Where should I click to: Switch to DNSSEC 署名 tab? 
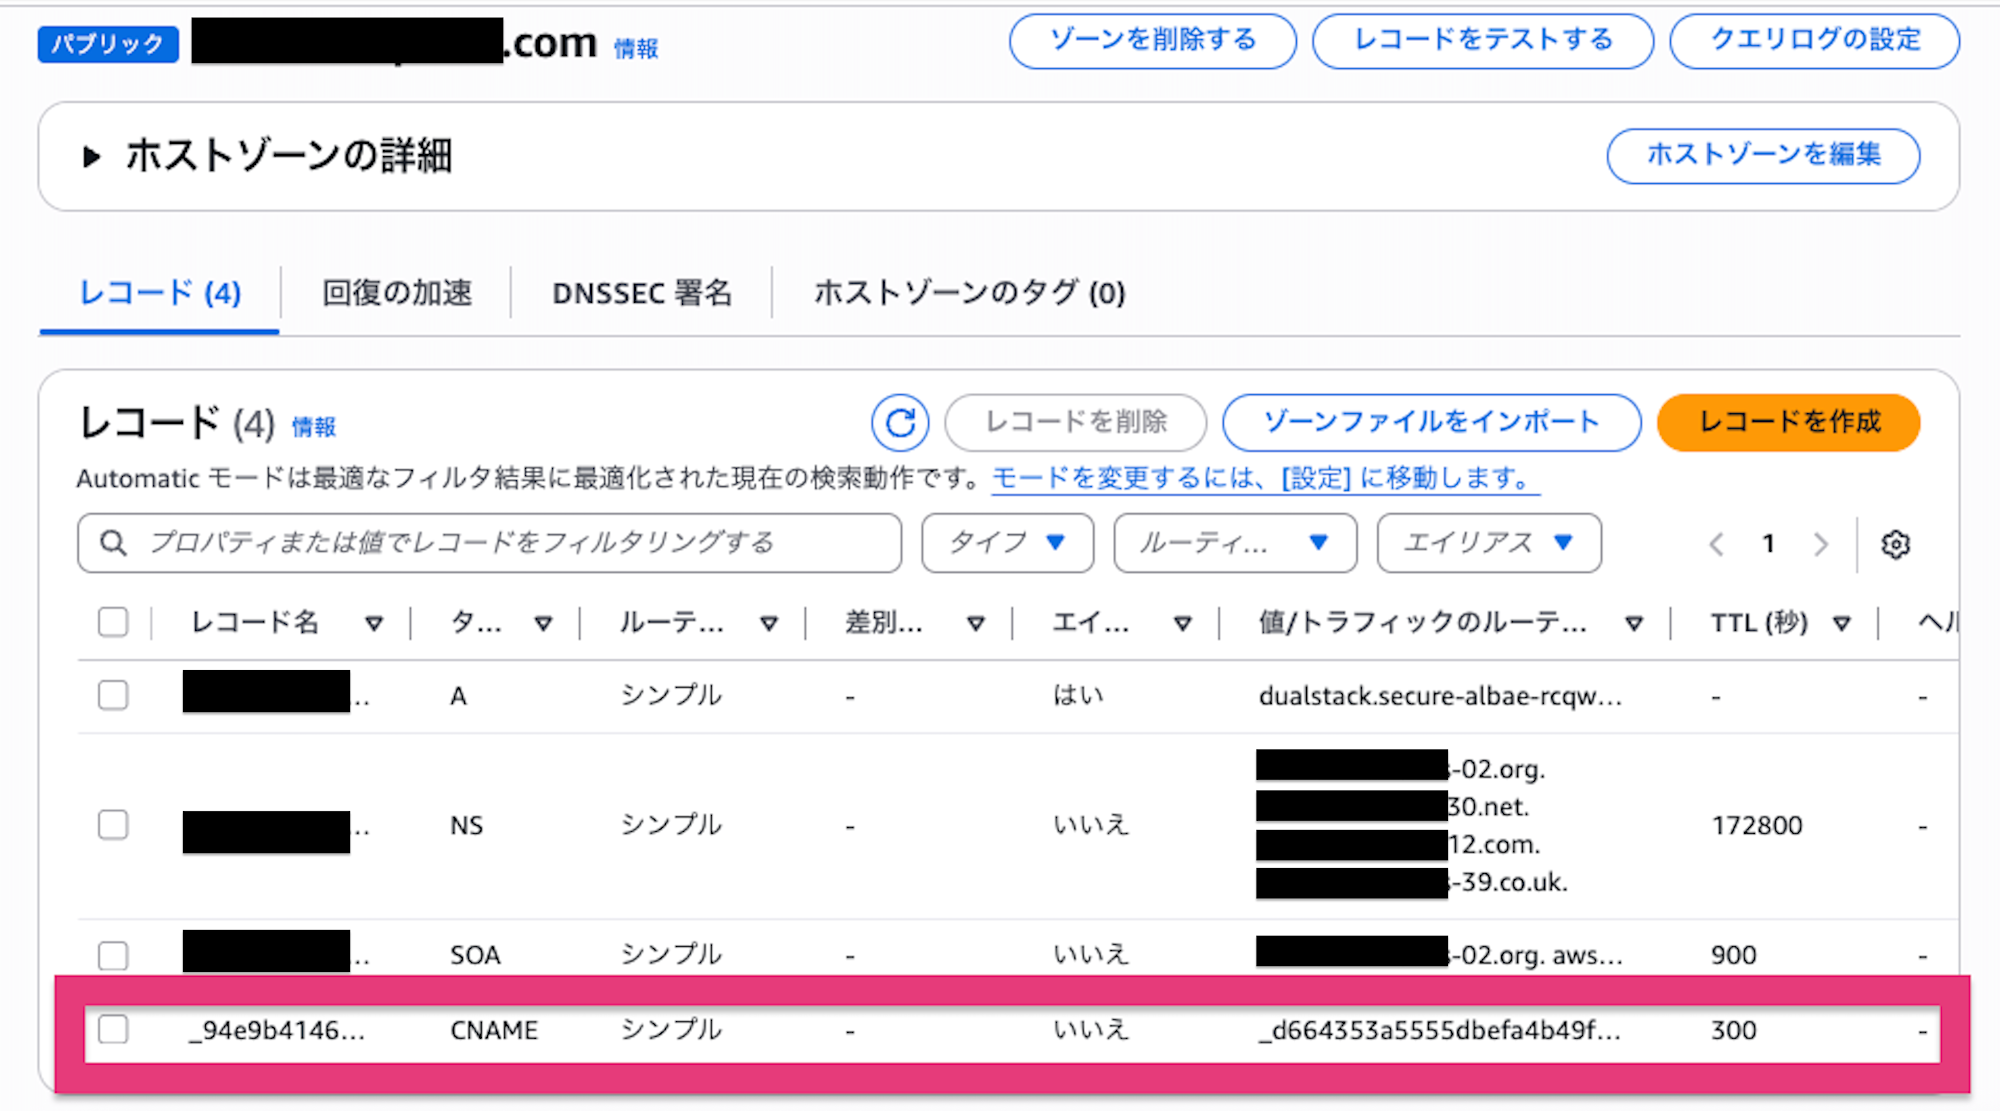642,293
